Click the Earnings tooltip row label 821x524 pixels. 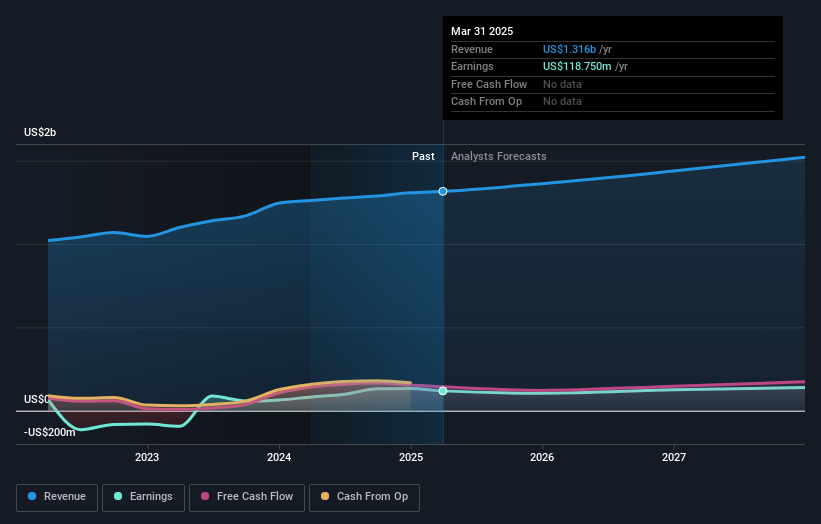(472, 66)
